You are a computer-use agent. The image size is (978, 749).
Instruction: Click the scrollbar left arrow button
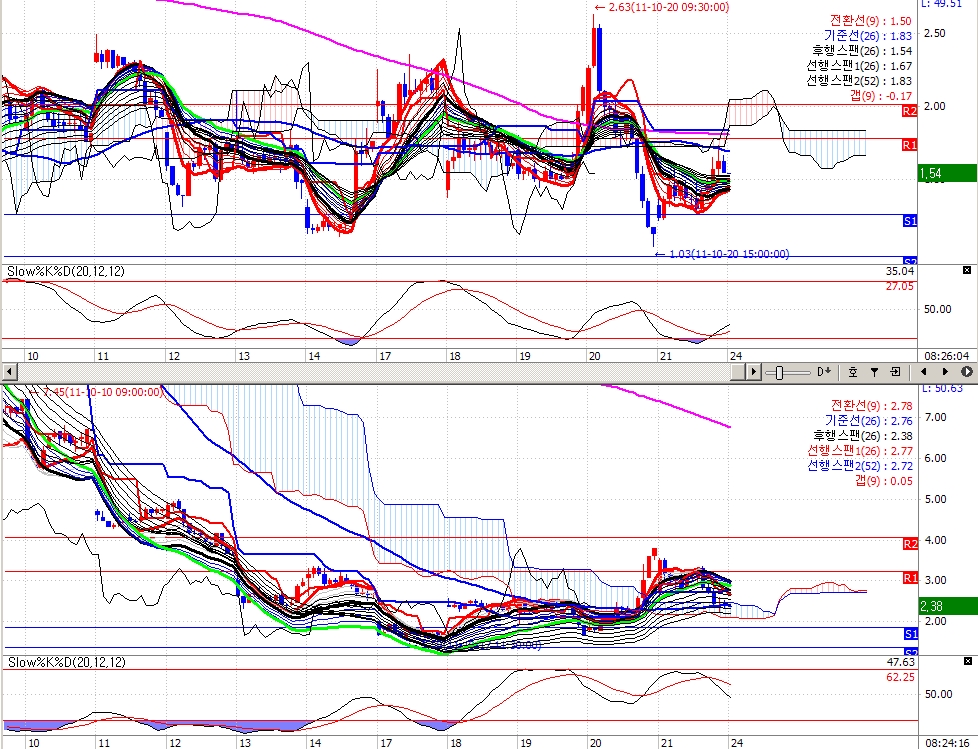[9, 372]
